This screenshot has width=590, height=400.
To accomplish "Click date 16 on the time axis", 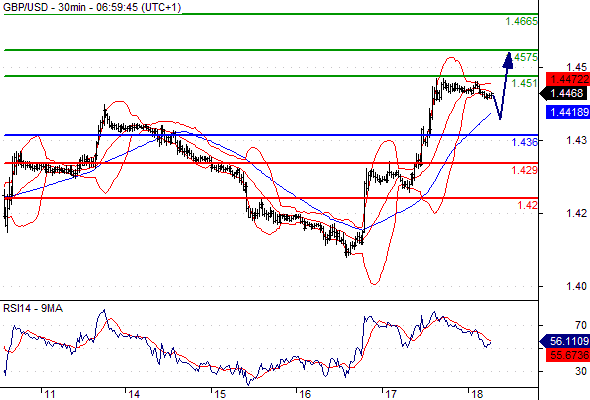I will point(305,394).
